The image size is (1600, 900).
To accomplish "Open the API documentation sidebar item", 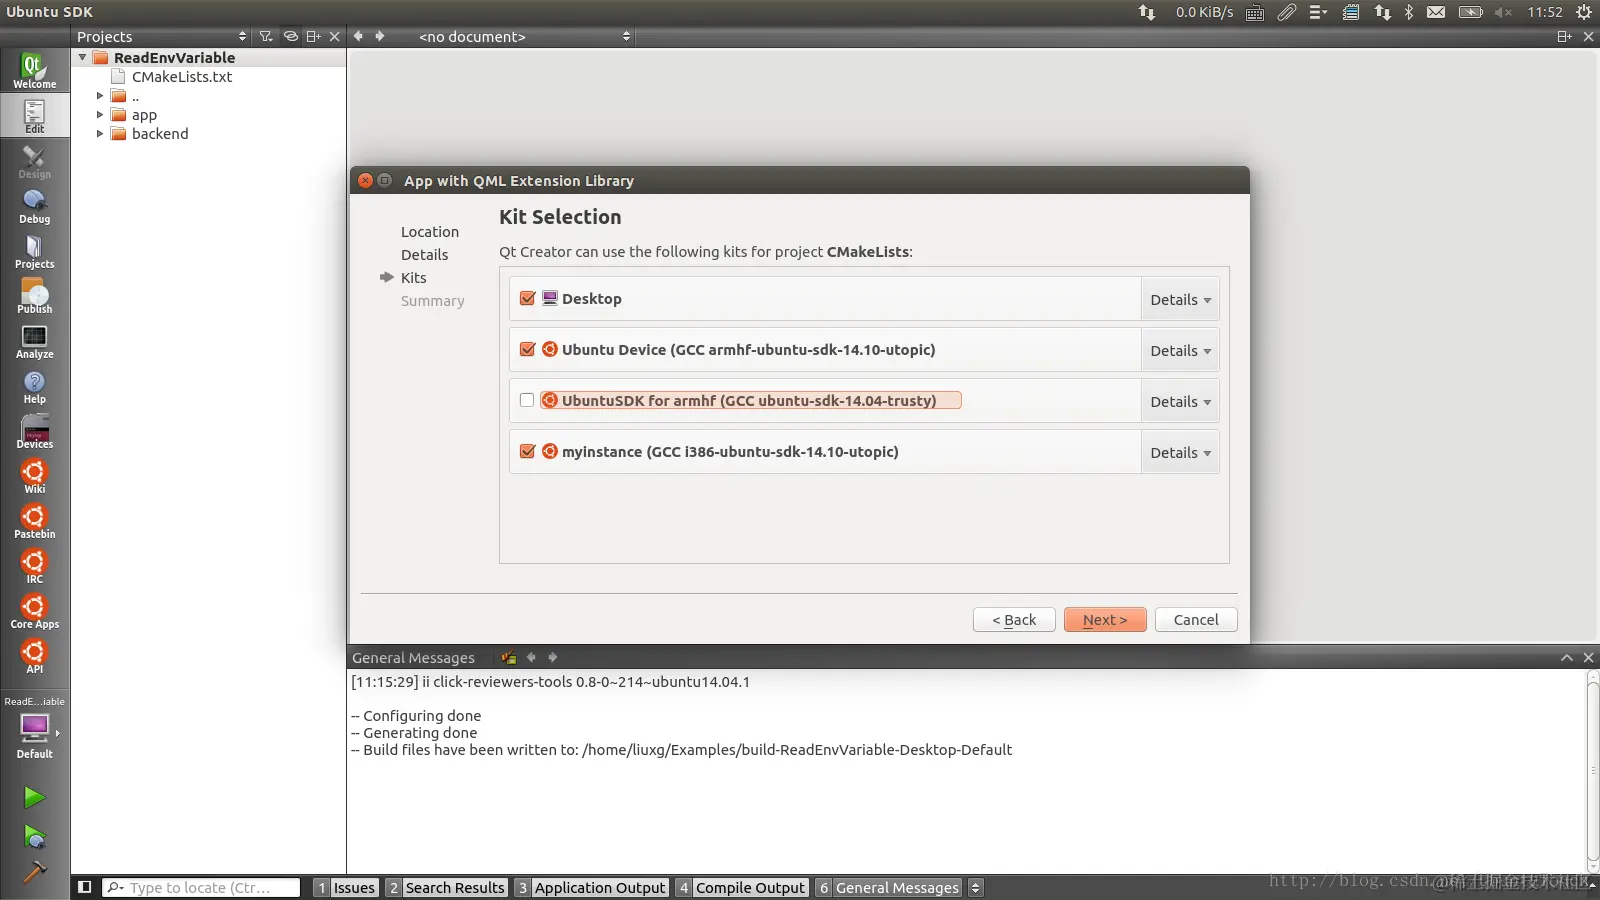I will 34,656.
